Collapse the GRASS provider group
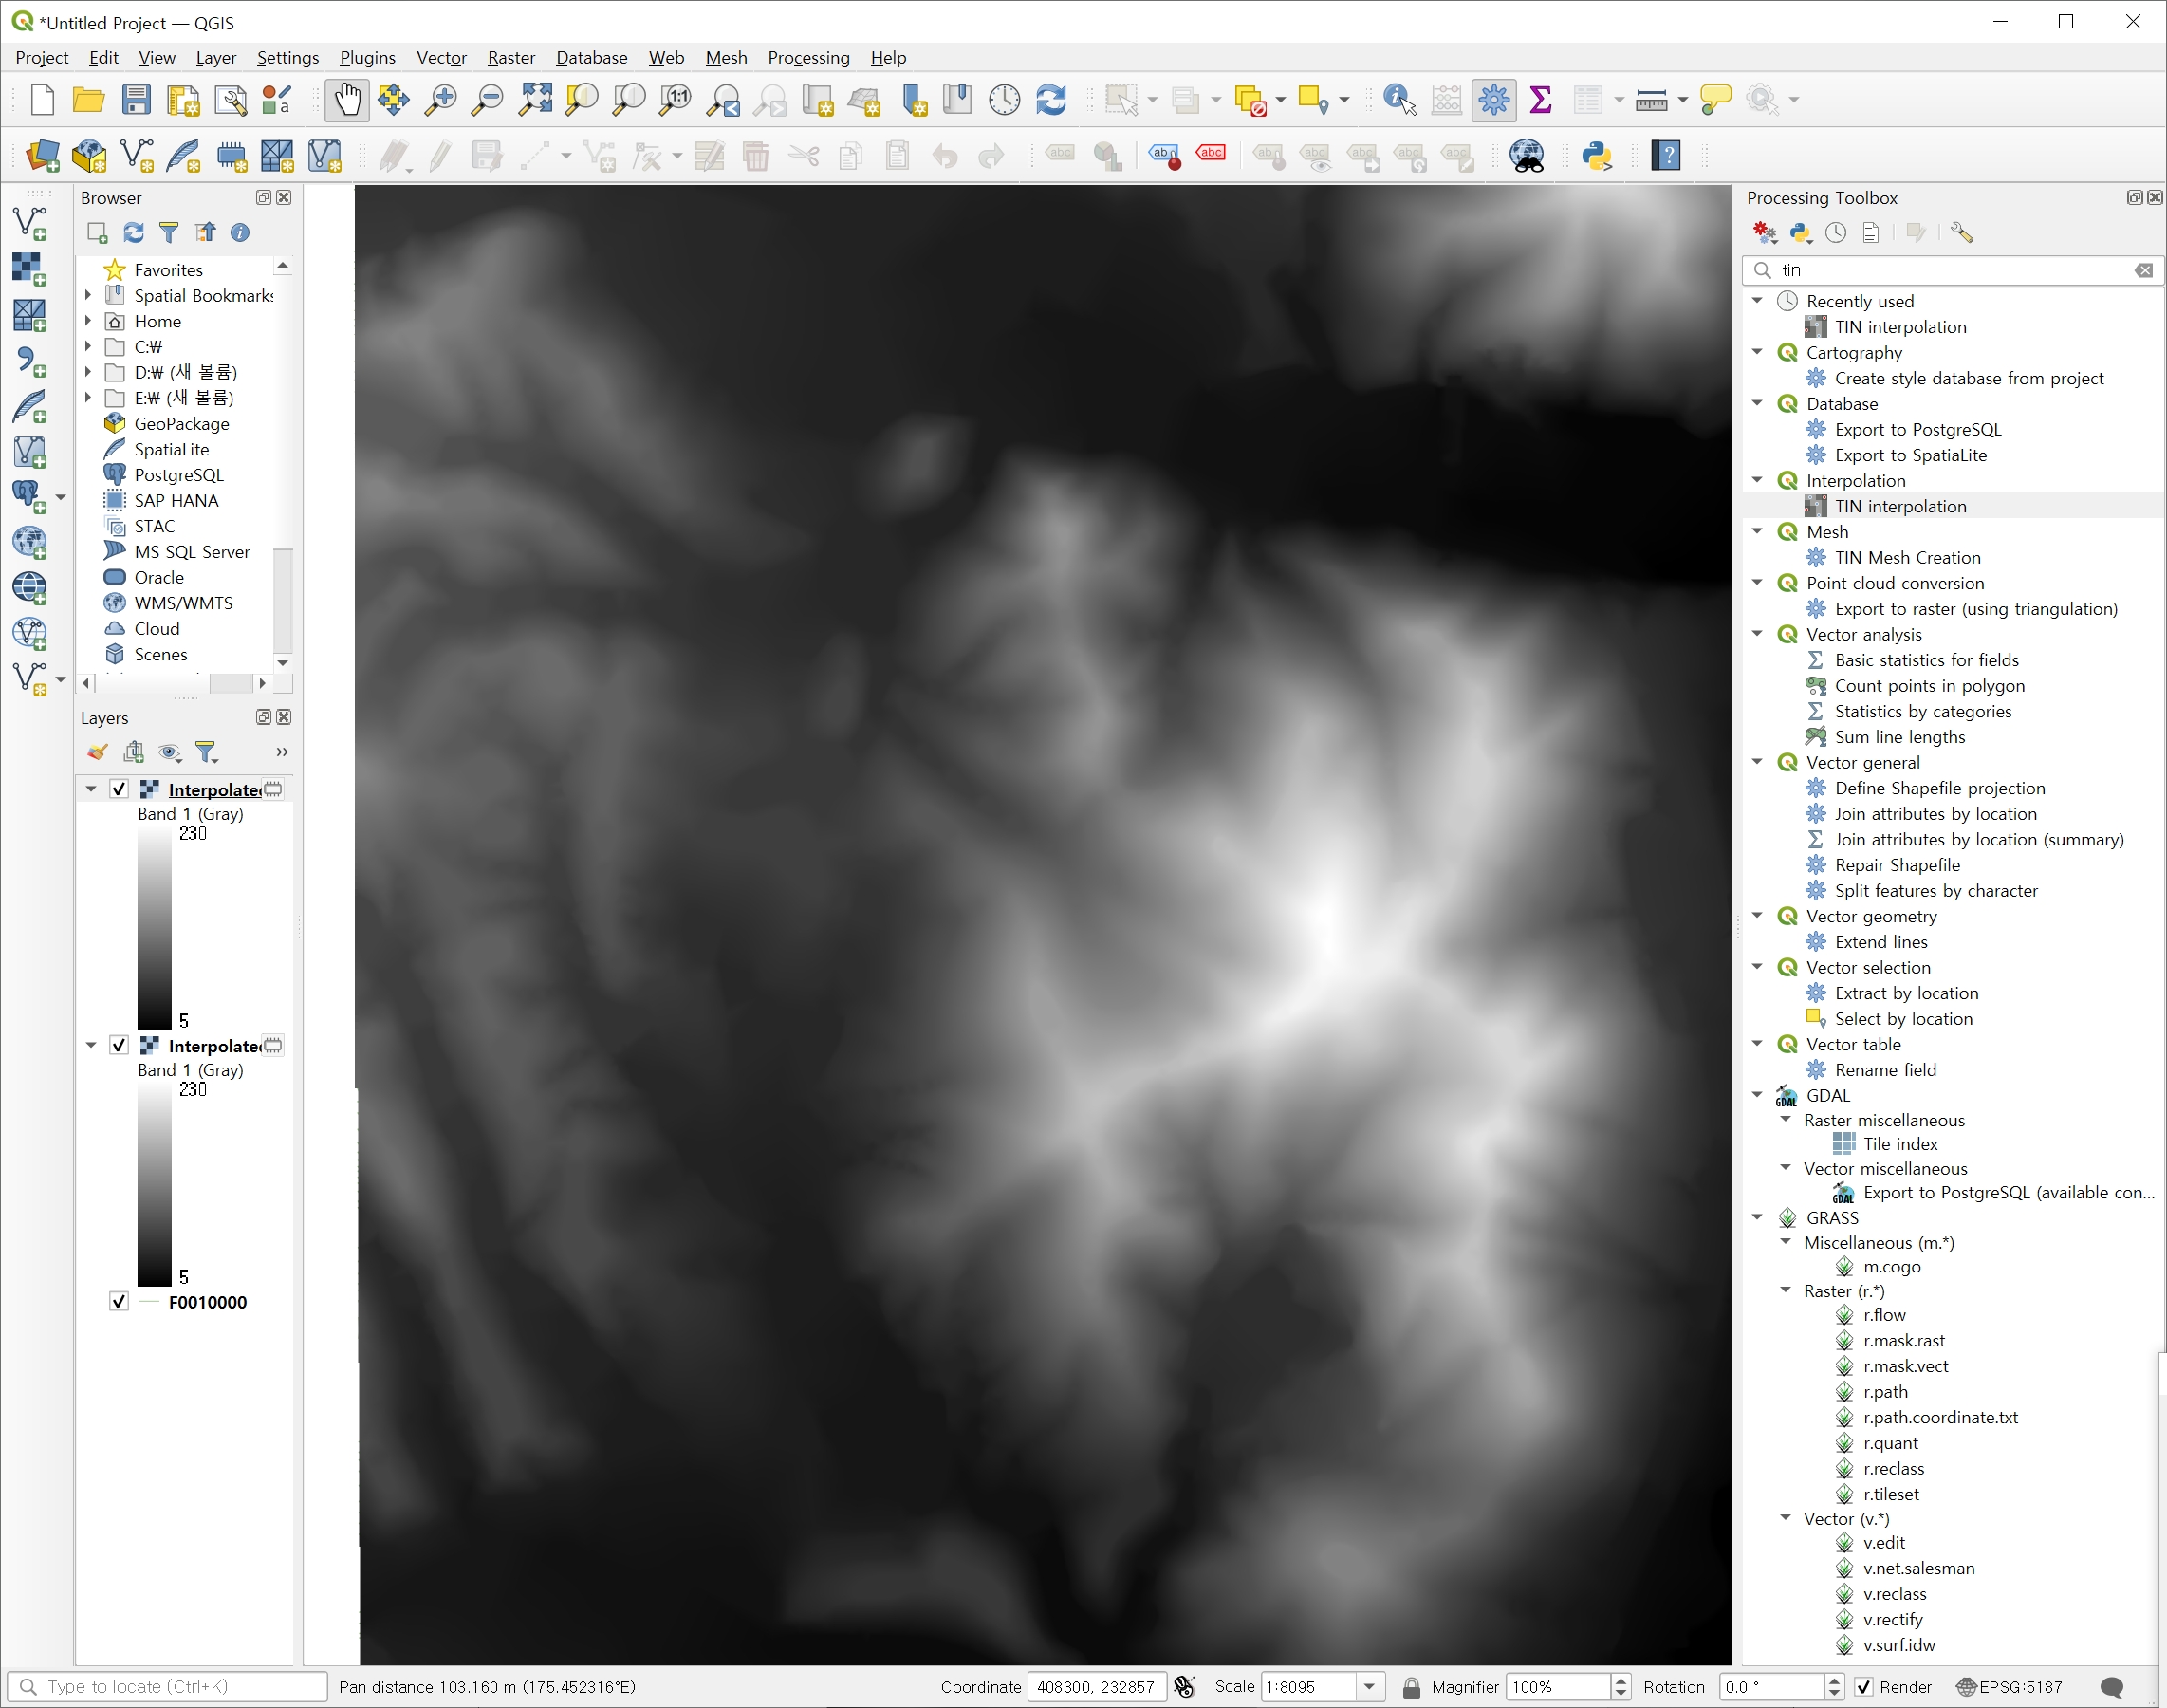This screenshot has height=1708, width=2167. pyautogui.click(x=1757, y=1218)
